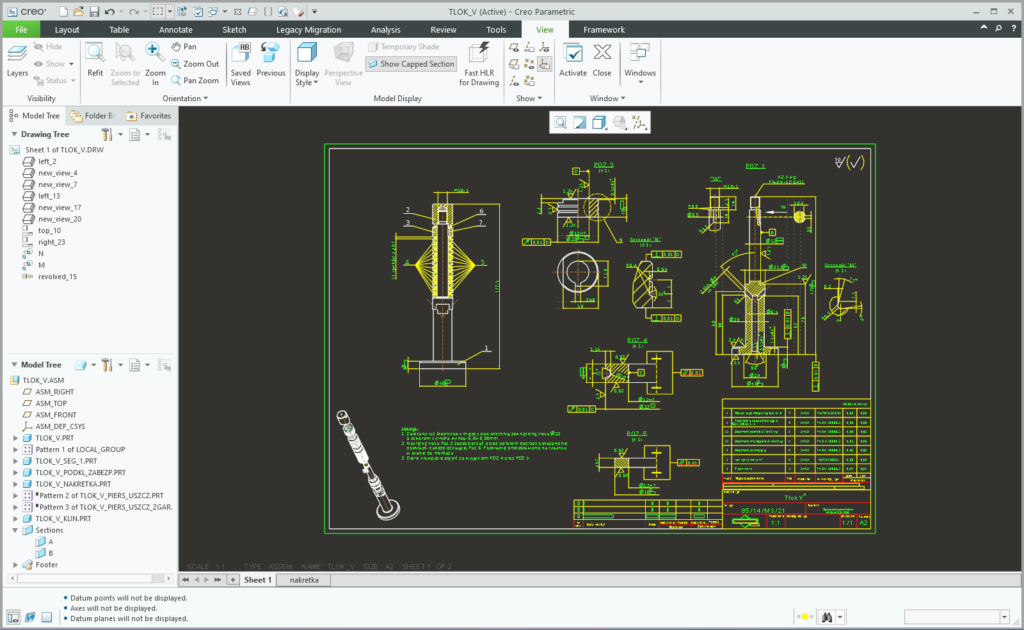Toggle Show Capped Section
1024x630 pixels.
click(x=411, y=64)
